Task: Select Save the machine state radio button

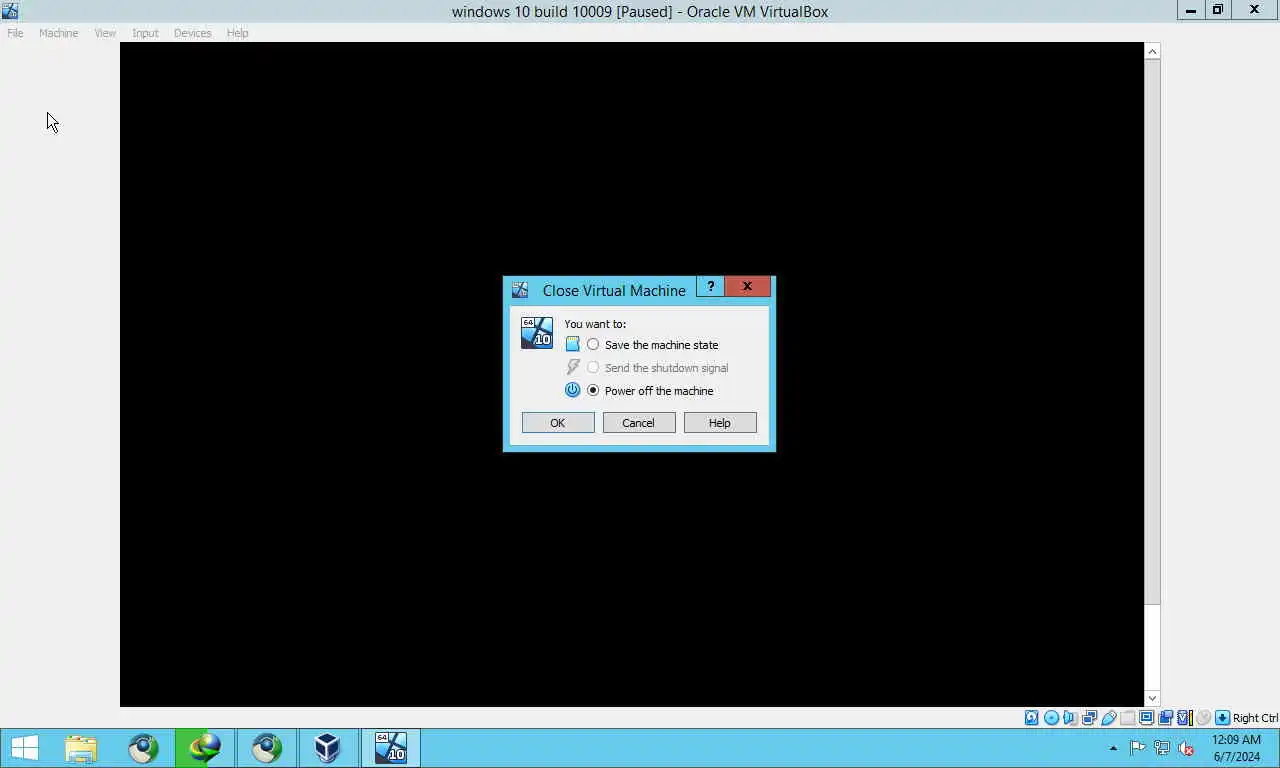Action: tap(593, 344)
